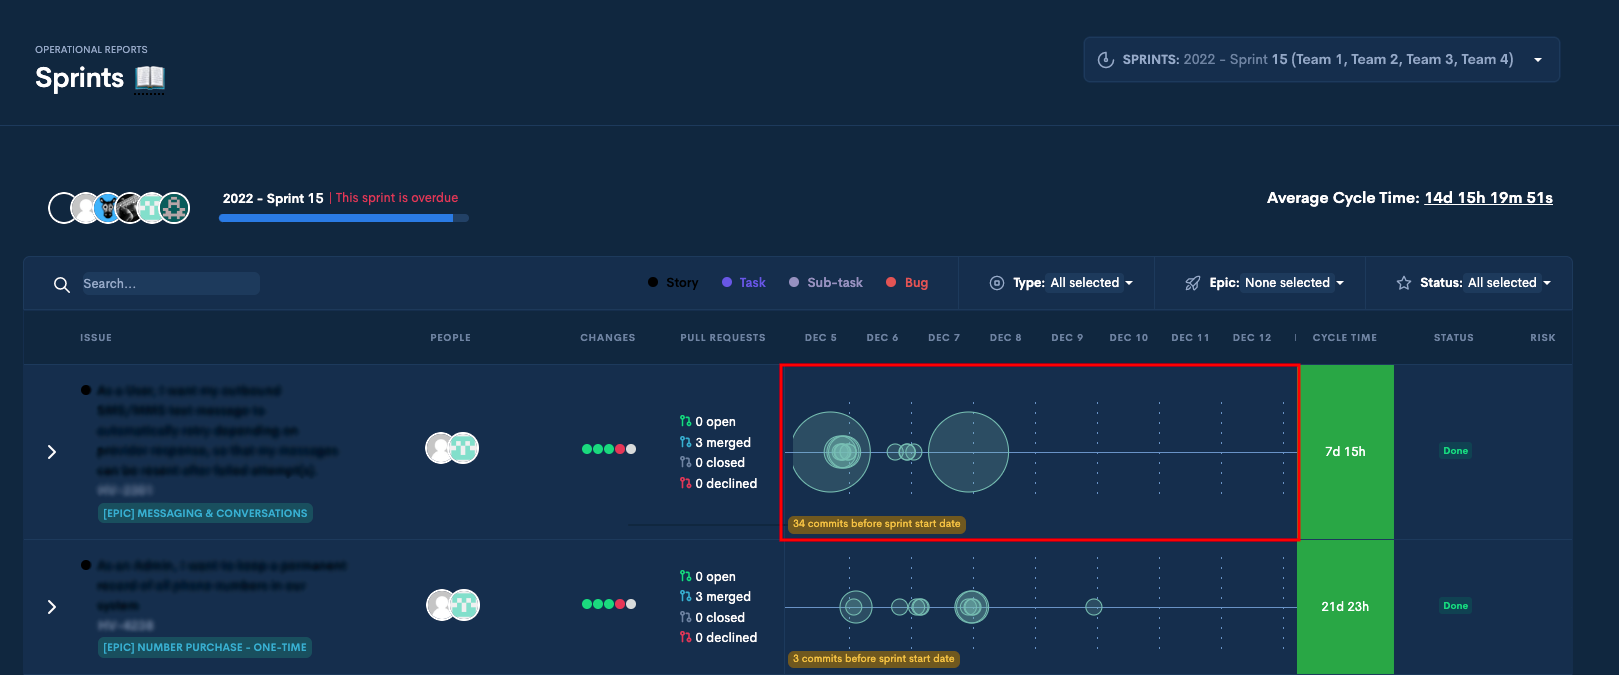Click the DEC 12 timeline column header
This screenshot has width=1619, height=675.
(x=1252, y=338)
